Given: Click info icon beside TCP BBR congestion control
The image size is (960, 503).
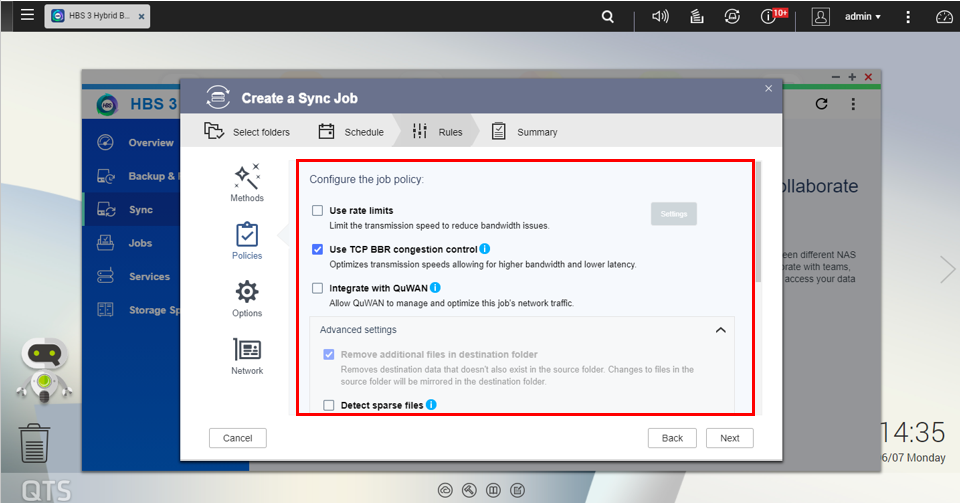Looking at the screenshot, I should click(485, 249).
